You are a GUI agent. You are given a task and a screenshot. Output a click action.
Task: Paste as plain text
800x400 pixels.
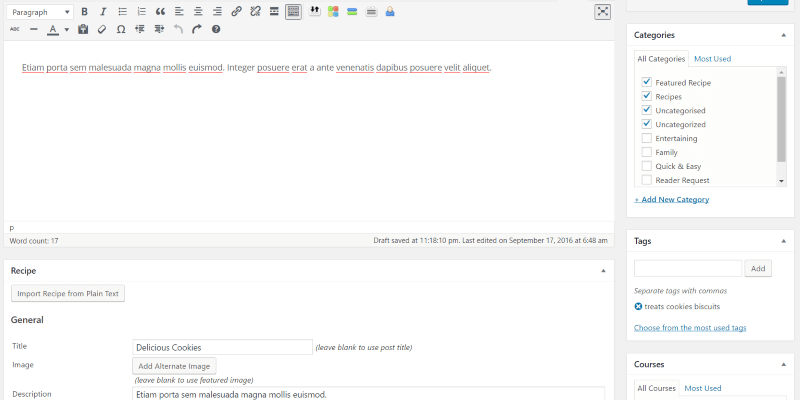click(x=83, y=30)
